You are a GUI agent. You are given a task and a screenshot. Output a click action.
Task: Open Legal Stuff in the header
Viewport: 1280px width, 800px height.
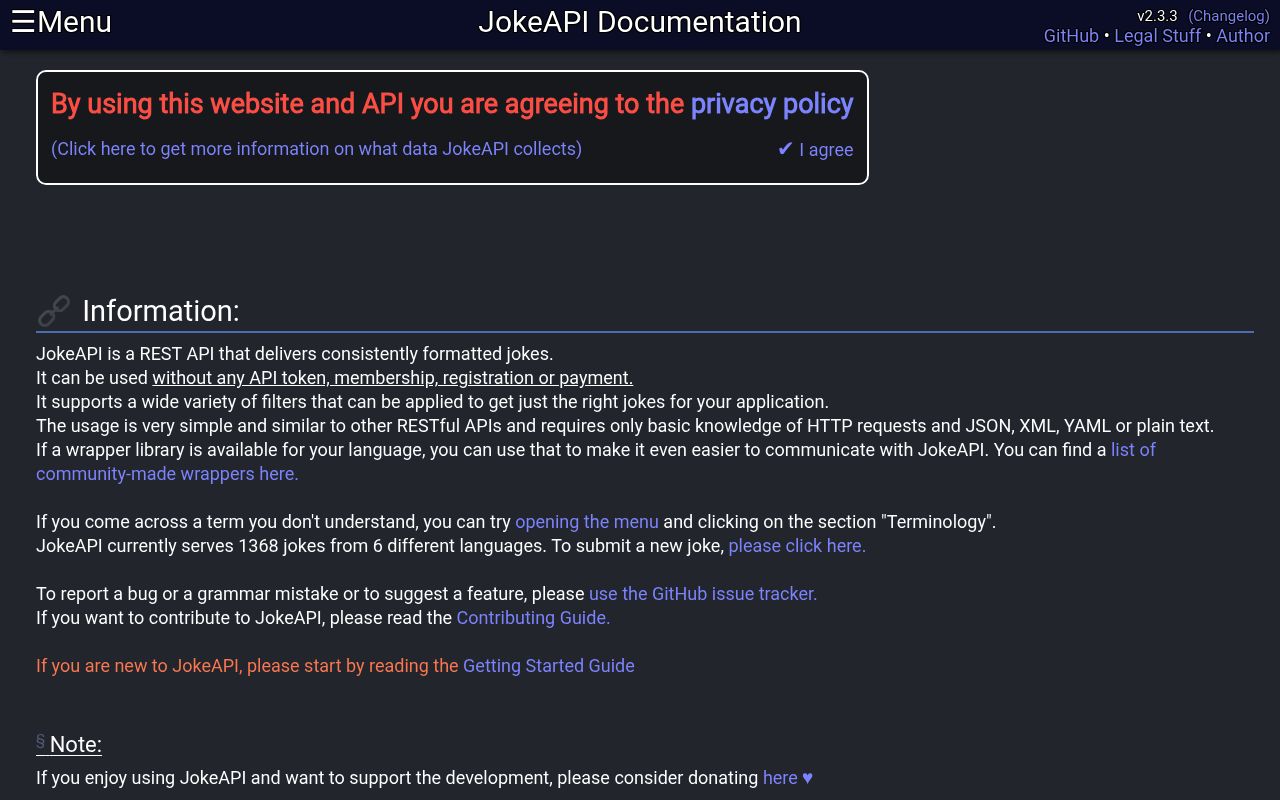click(x=1157, y=36)
